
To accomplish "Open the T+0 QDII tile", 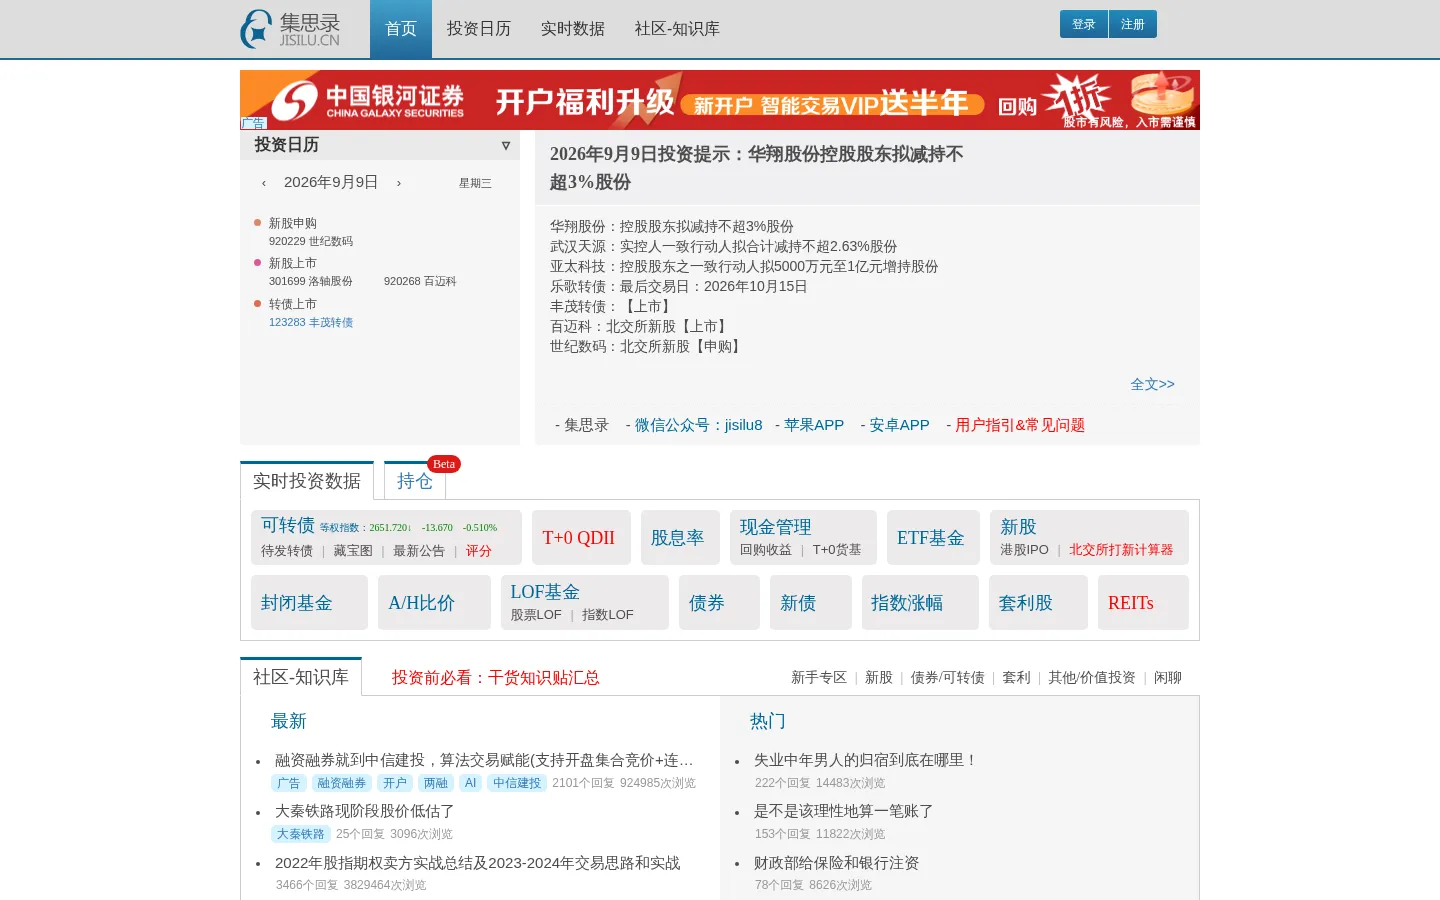I will (x=581, y=538).
